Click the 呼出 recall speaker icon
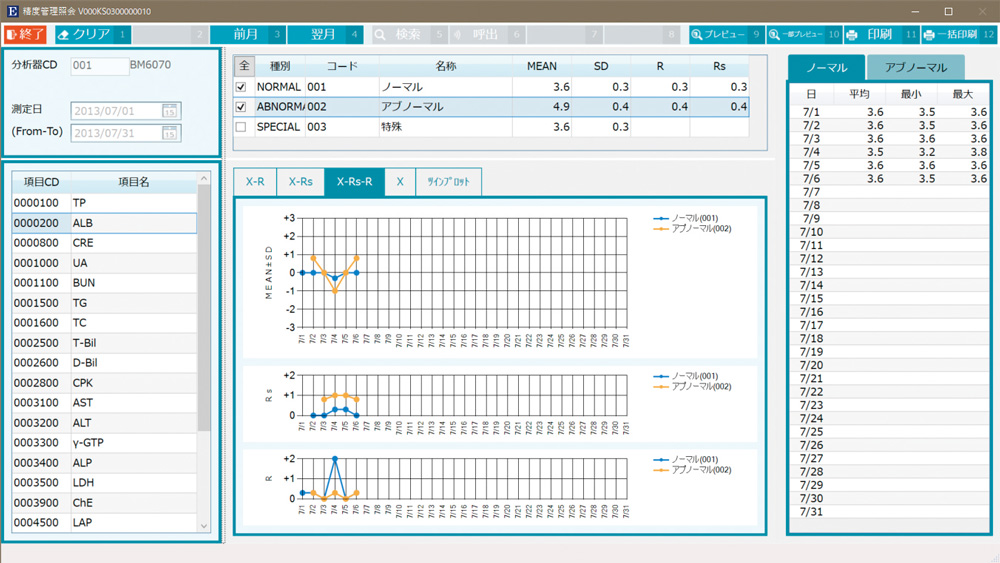This screenshot has height=563, width=1000. click(458, 34)
